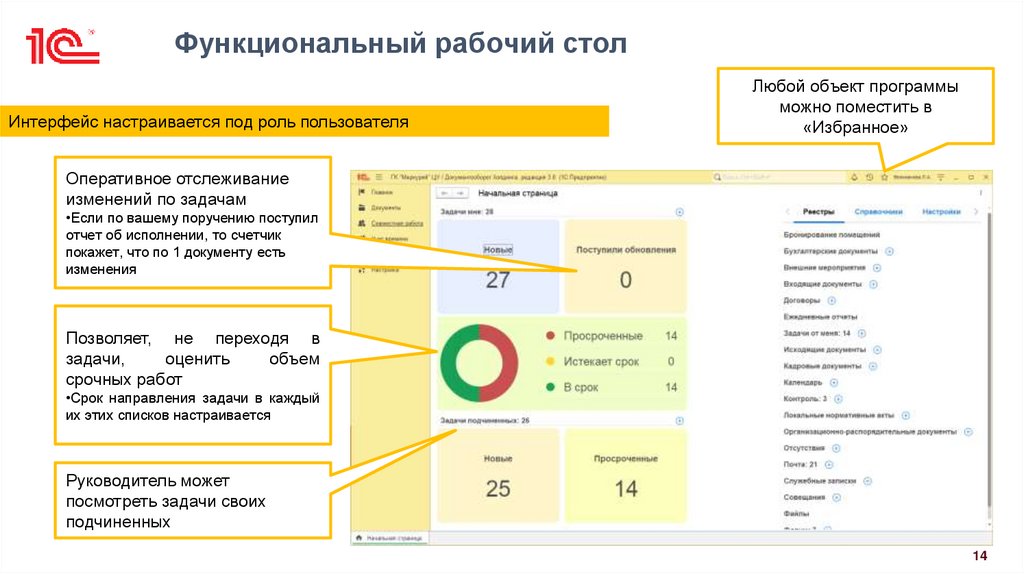This screenshot has width=1024, height=574.
Task: Open the user name dropdown in the title bar
Action: point(912,177)
